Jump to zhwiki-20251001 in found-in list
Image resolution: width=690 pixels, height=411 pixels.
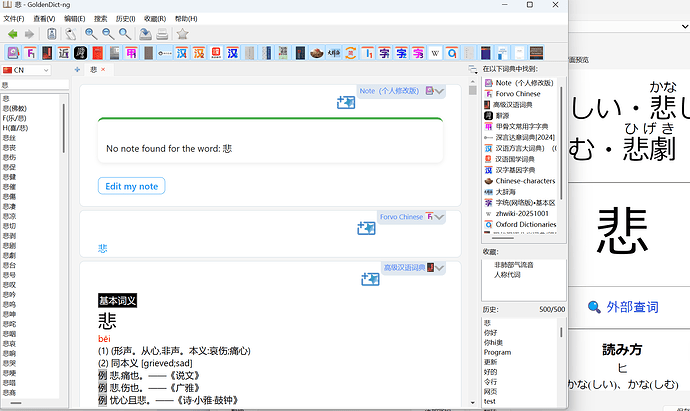[522, 213]
